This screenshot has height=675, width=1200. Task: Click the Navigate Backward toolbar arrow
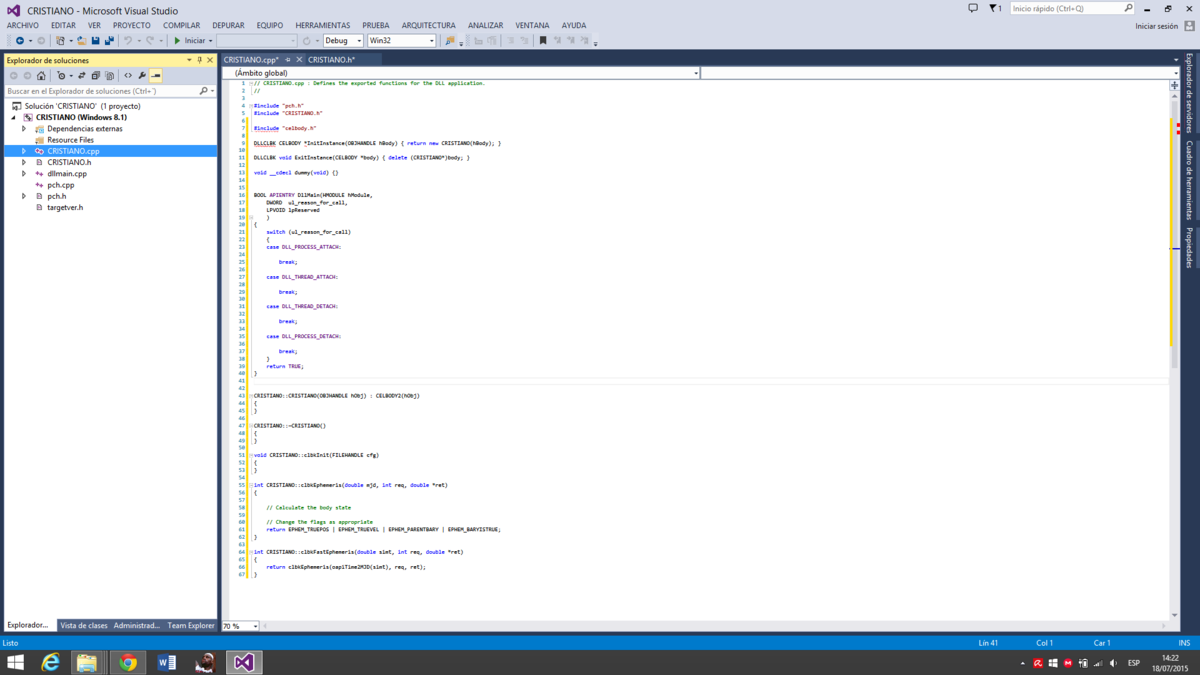(x=20, y=41)
